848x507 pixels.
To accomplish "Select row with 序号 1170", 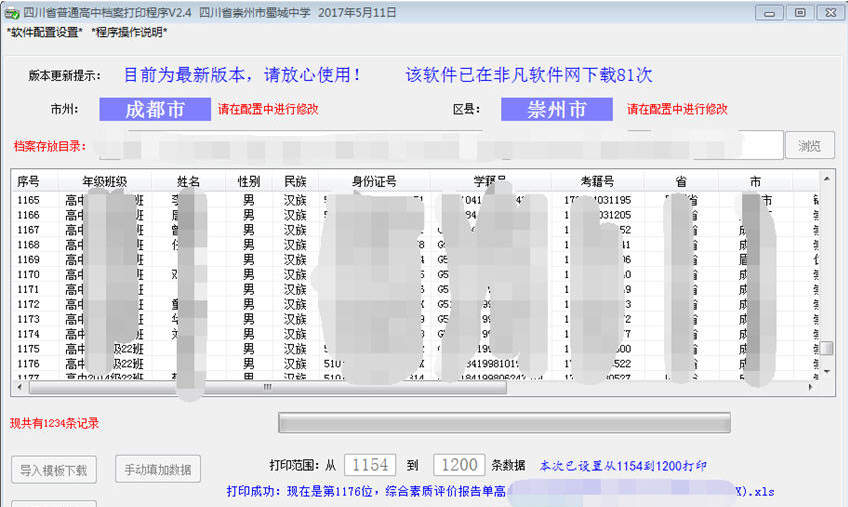I will coord(415,274).
